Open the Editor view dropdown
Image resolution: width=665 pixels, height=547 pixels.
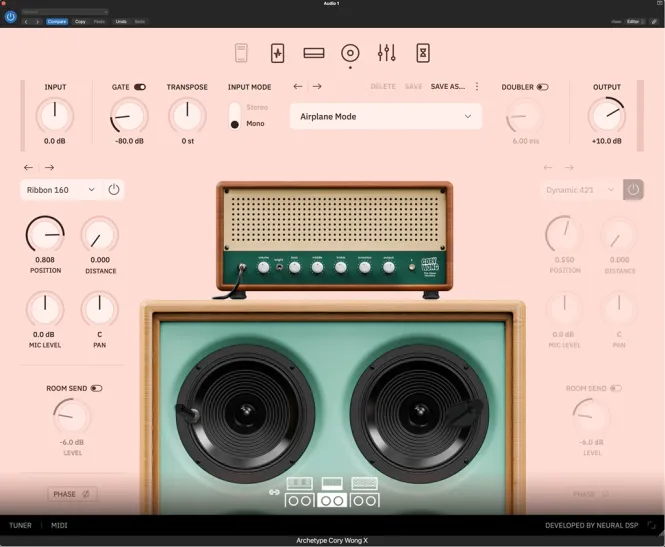tap(636, 22)
